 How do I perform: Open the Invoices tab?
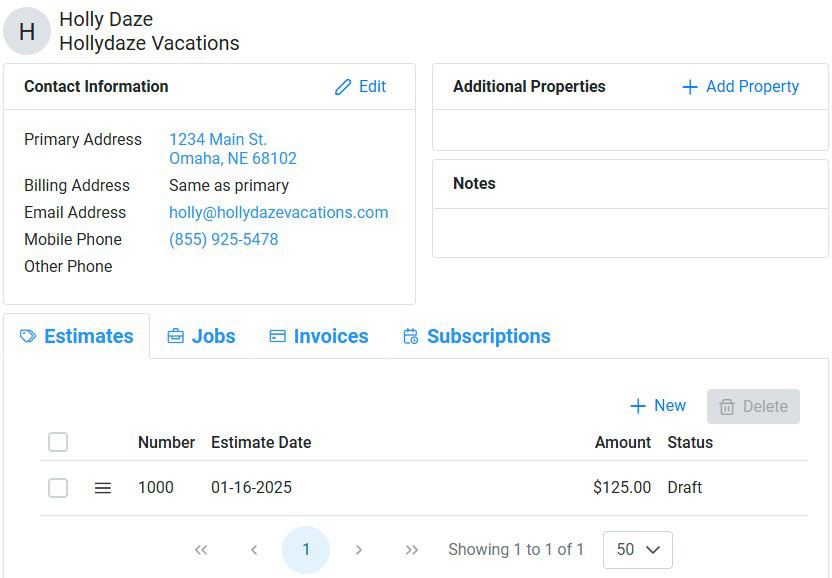[x=319, y=337]
